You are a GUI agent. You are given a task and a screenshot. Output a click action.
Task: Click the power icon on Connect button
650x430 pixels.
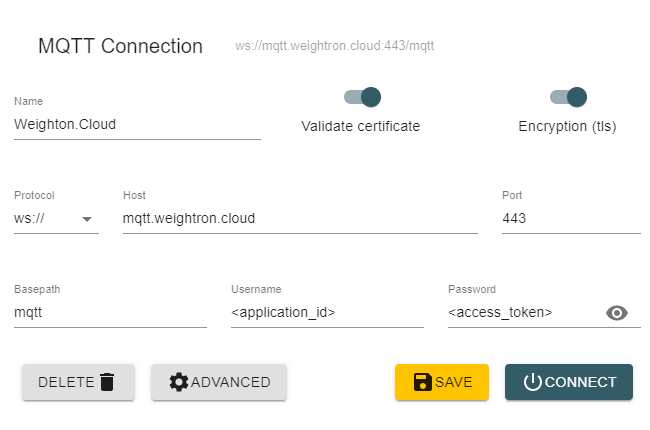click(533, 382)
